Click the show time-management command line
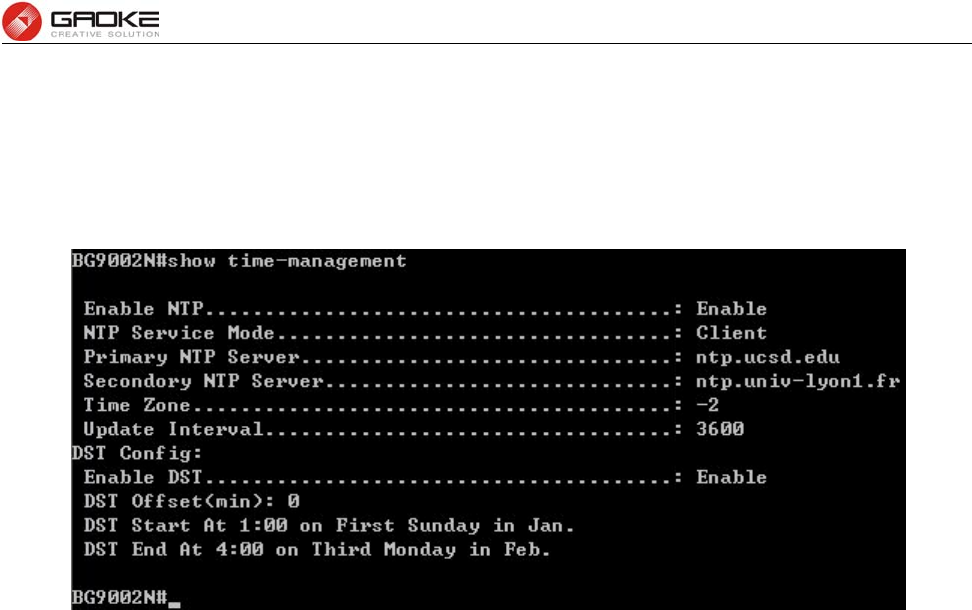The image size is (972, 610). 239,261
